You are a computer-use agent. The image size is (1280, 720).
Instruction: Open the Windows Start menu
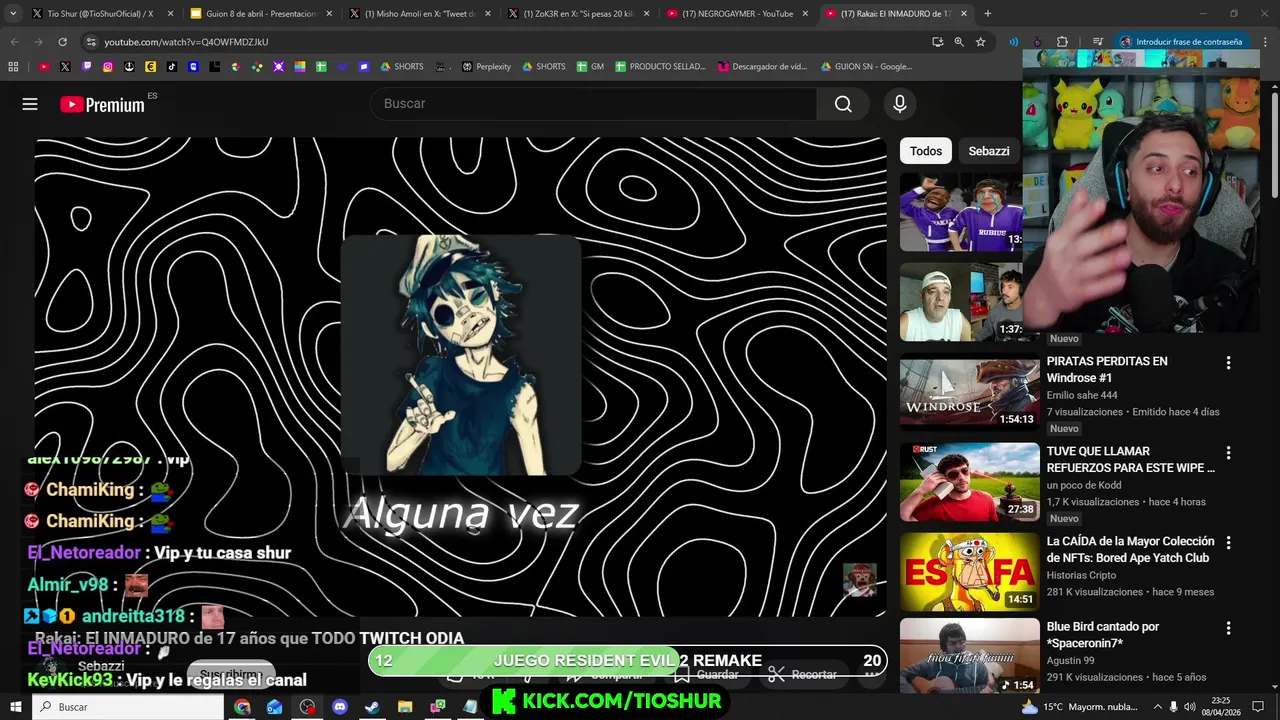16,707
